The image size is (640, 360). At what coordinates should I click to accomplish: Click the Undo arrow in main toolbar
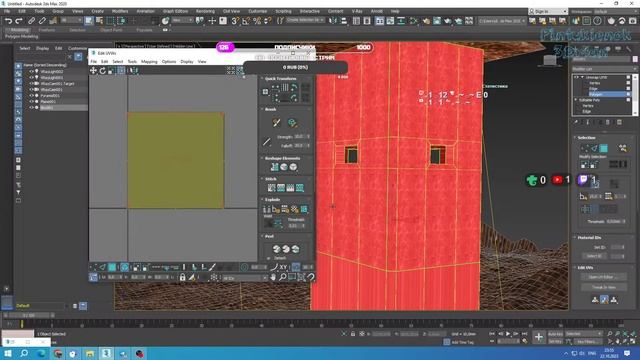[8, 20]
